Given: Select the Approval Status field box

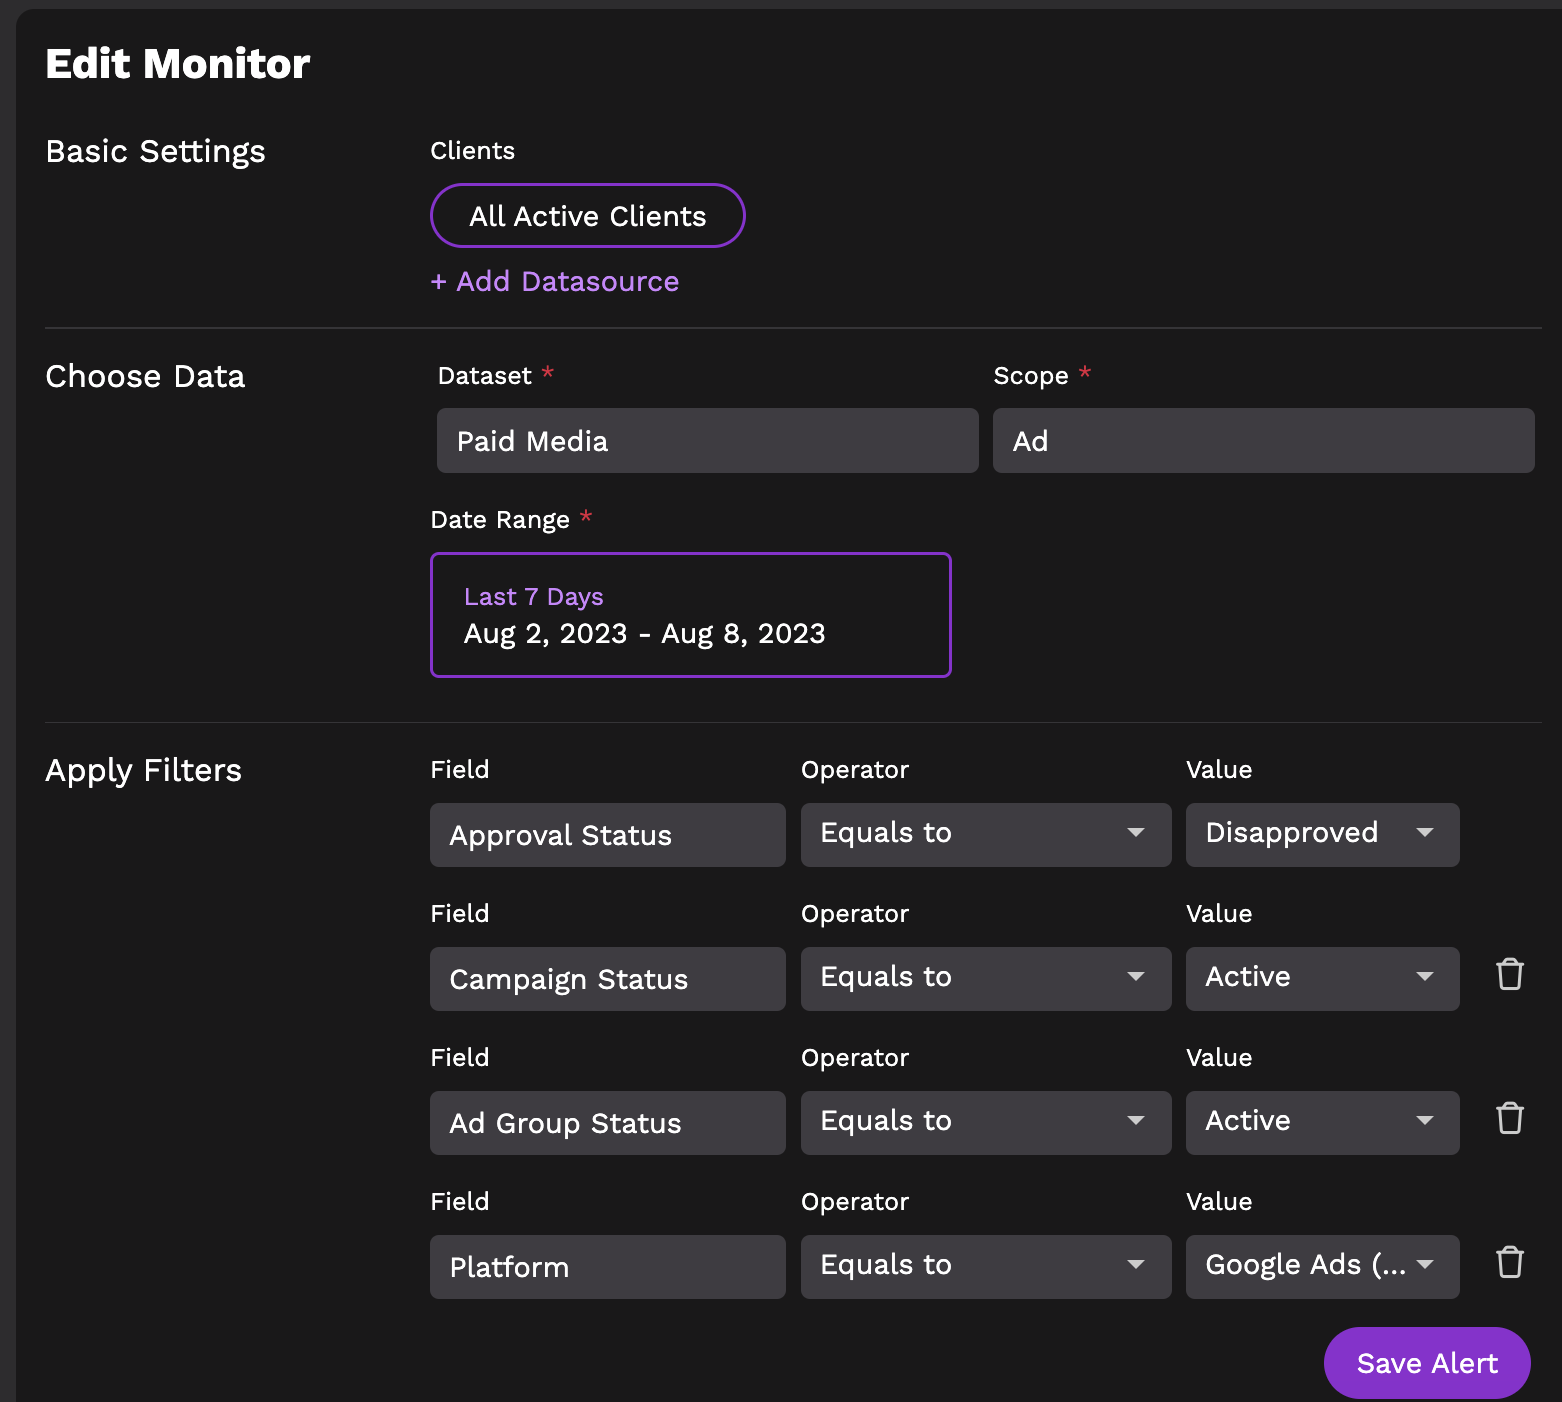Looking at the screenshot, I should click(607, 835).
